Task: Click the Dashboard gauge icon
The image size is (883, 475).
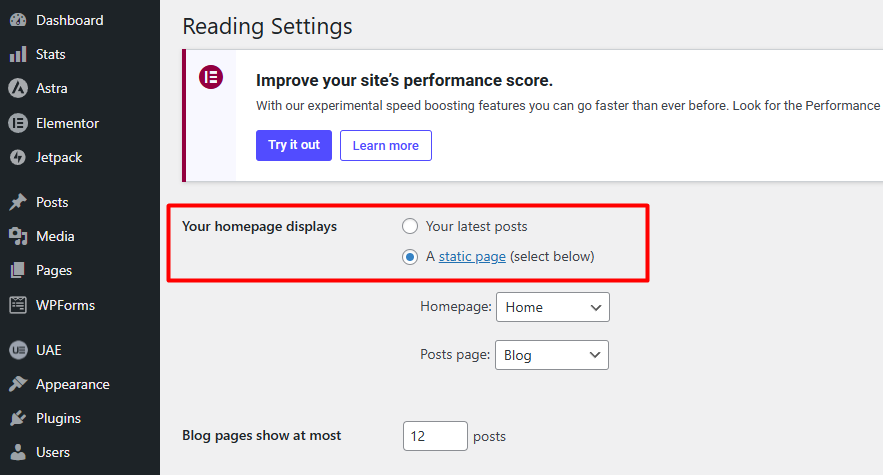Action: (18, 20)
